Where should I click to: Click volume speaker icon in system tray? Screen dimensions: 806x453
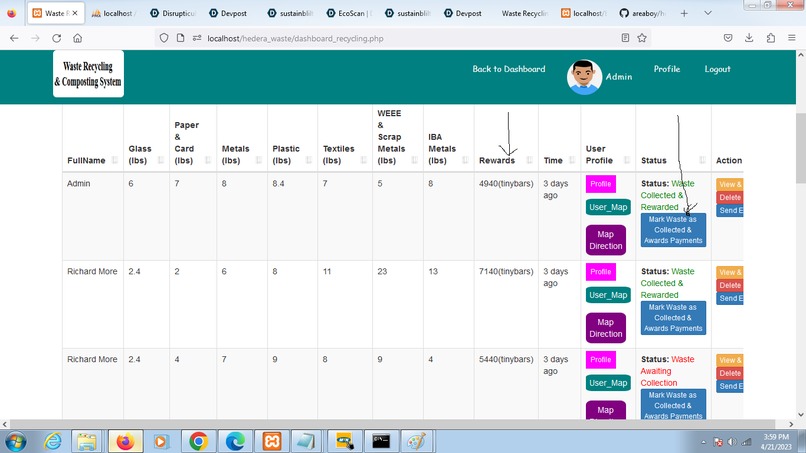[x=732, y=442]
